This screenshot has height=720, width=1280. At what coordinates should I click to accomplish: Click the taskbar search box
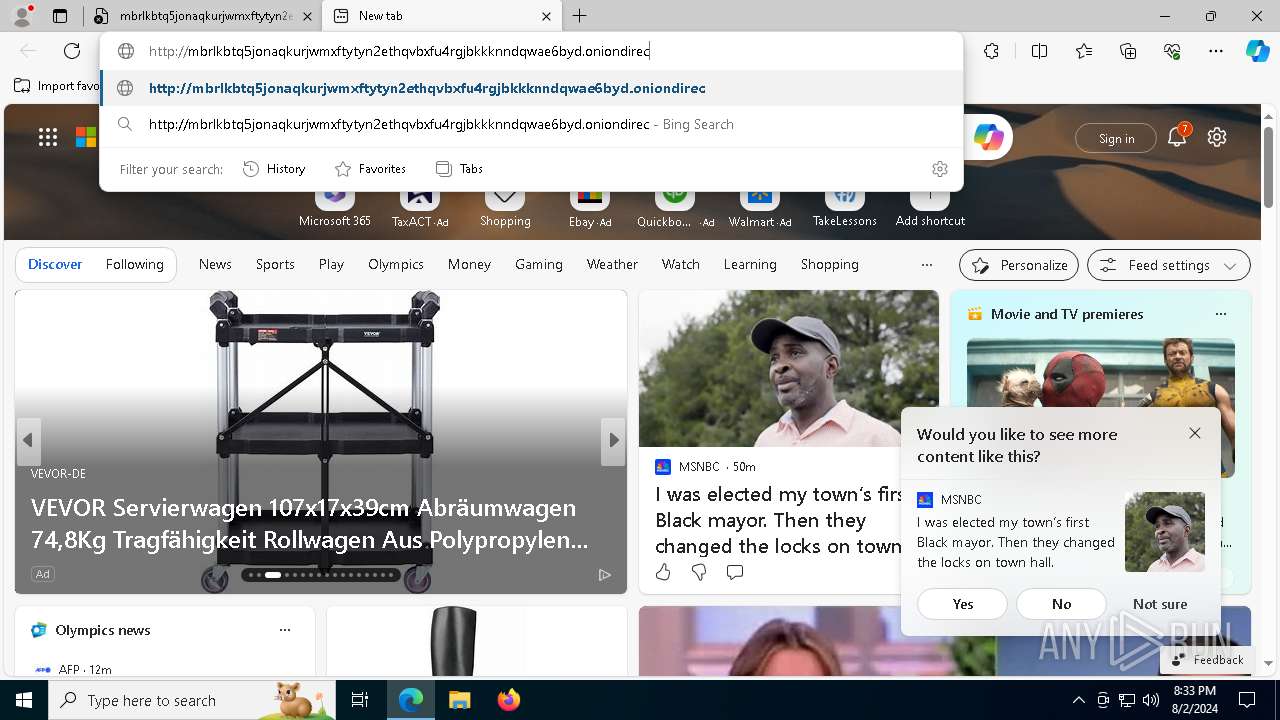[x=192, y=700]
